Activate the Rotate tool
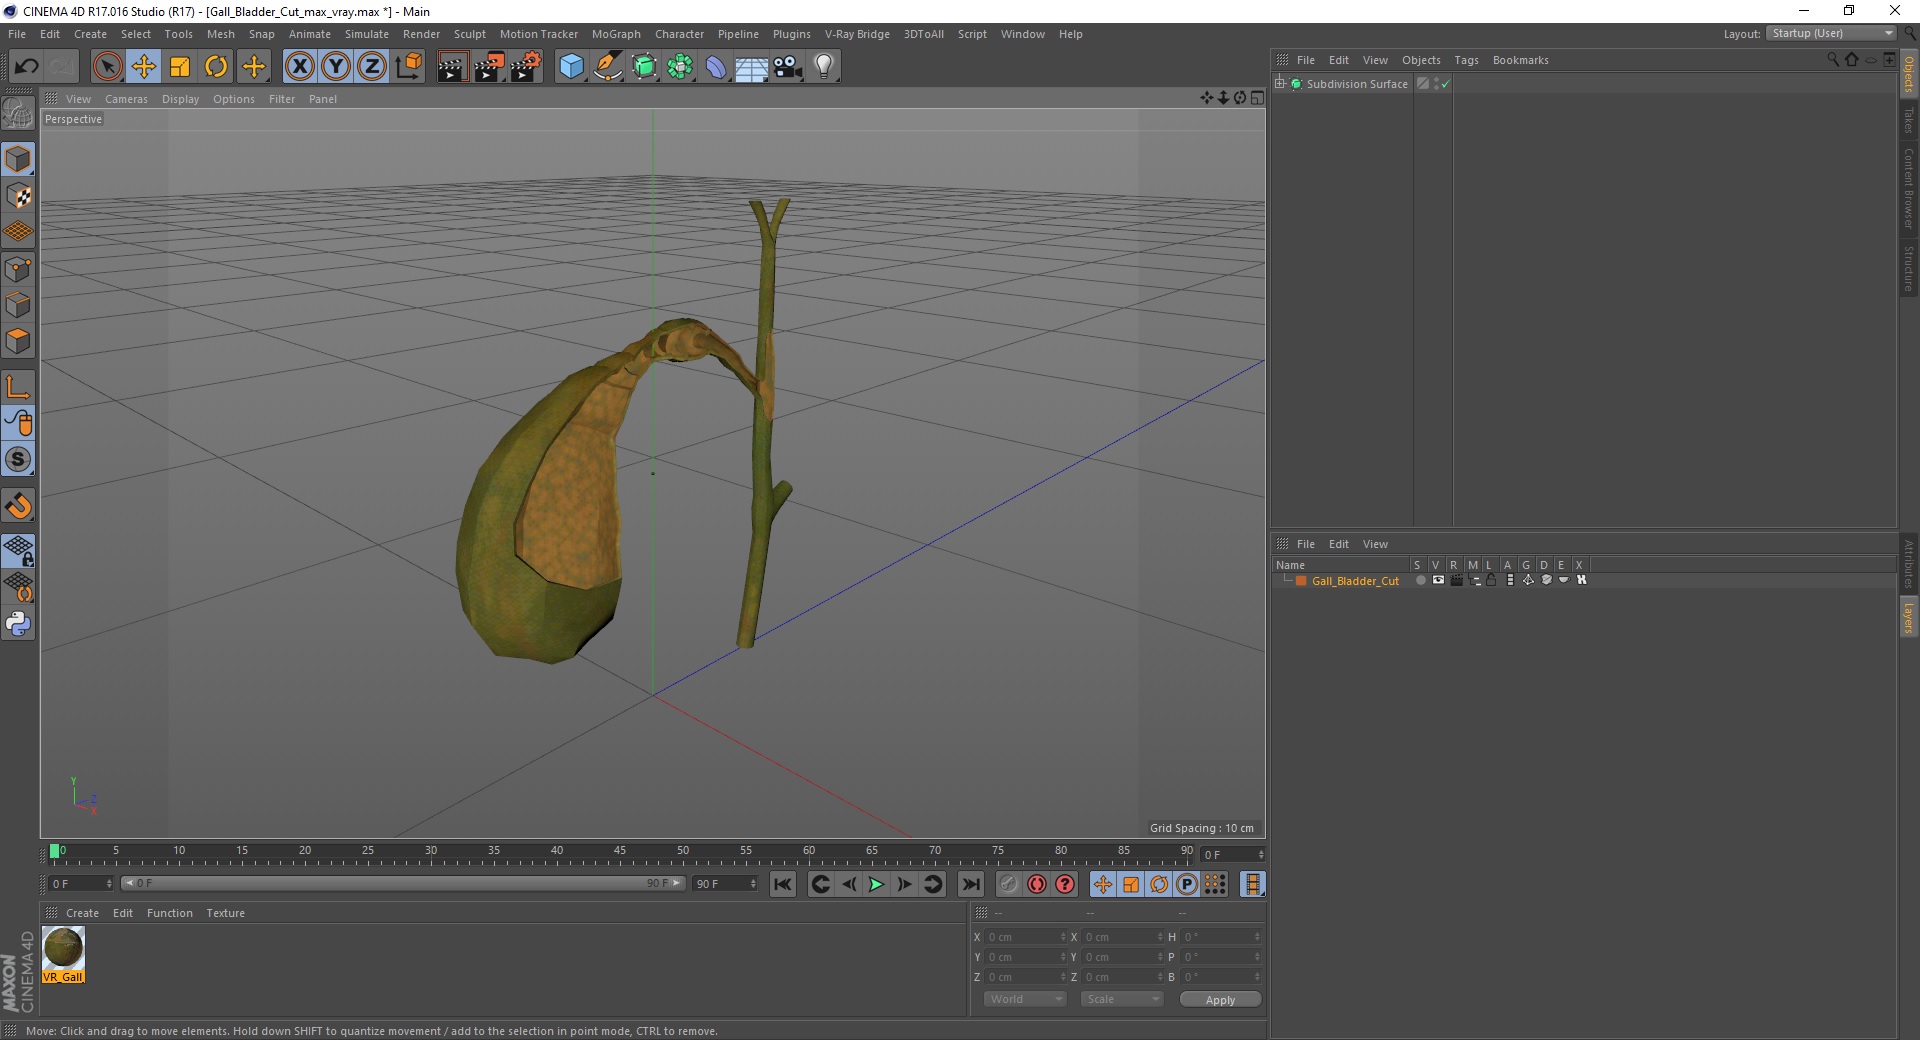 coord(216,67)
